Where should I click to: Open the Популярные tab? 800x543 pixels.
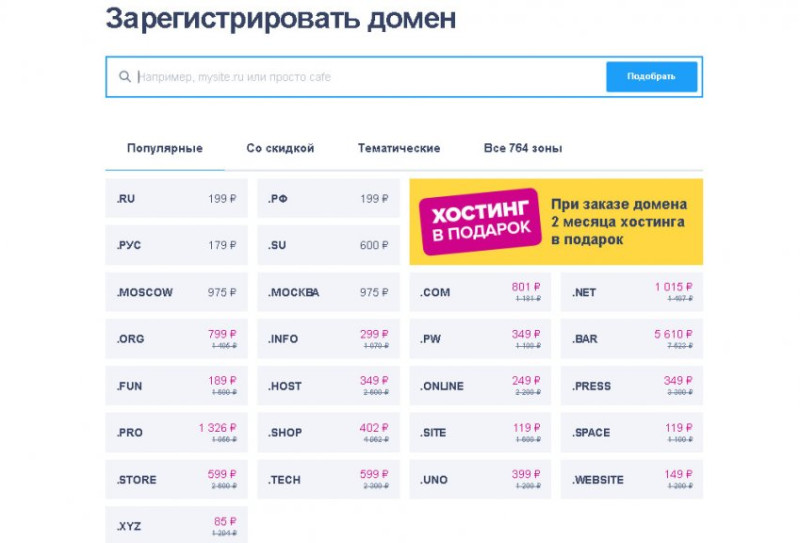[x=165, y=149]
